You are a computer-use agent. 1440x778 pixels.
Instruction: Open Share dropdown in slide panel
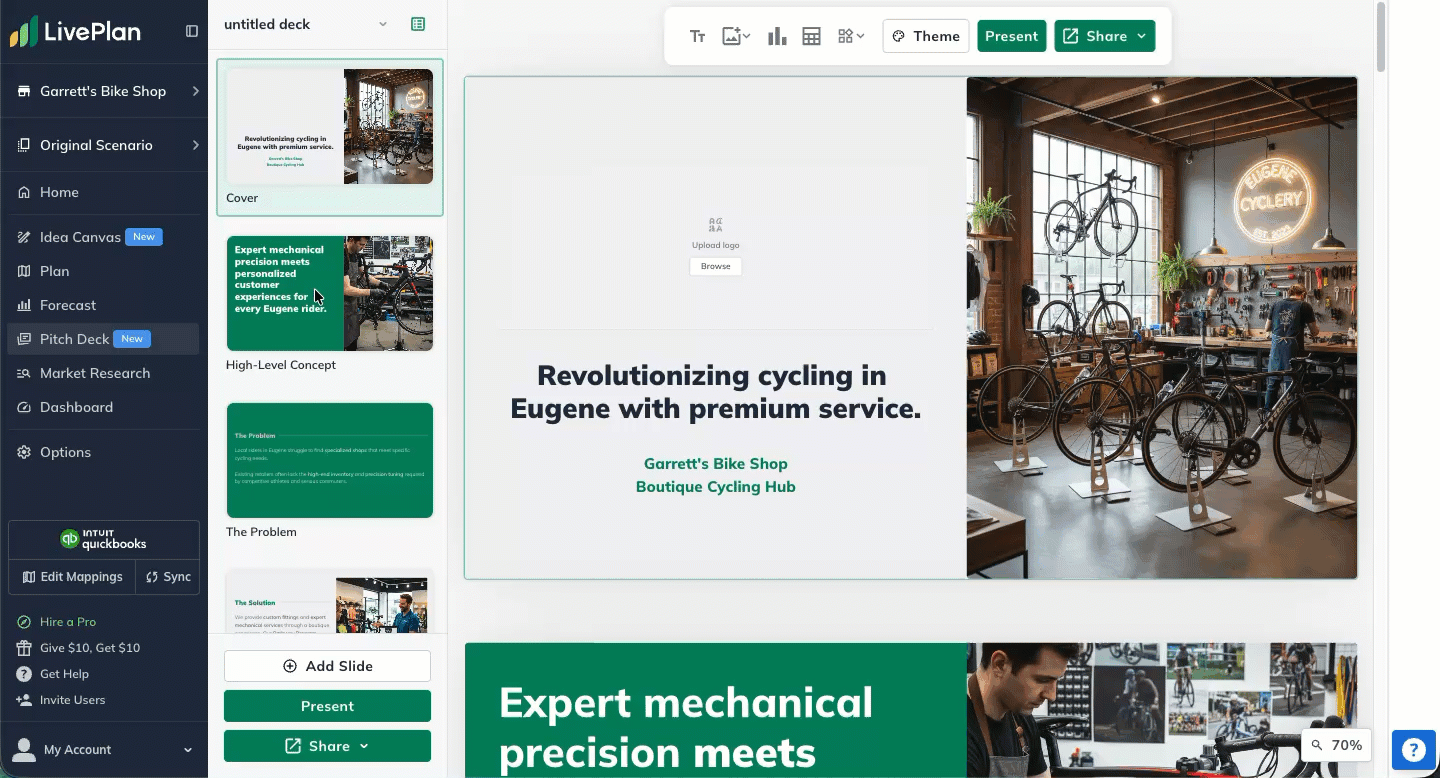[327, 746]
